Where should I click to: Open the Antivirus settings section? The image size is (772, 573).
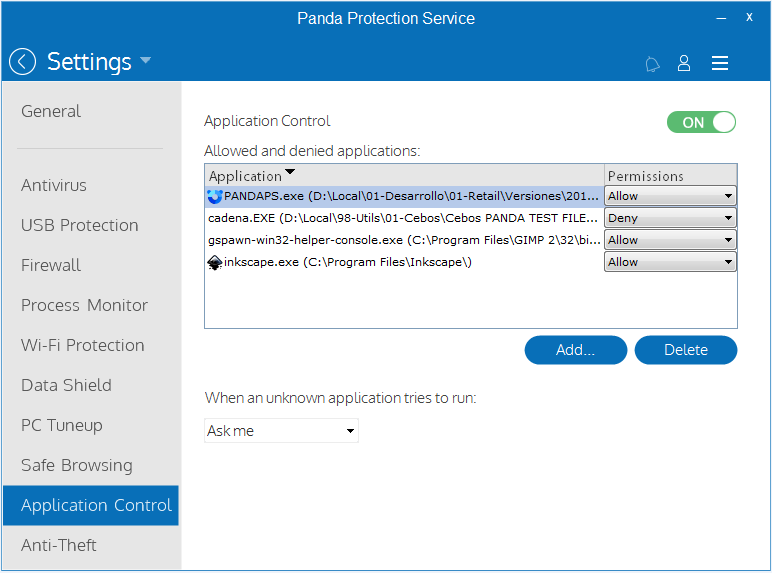tap(54, 186)
